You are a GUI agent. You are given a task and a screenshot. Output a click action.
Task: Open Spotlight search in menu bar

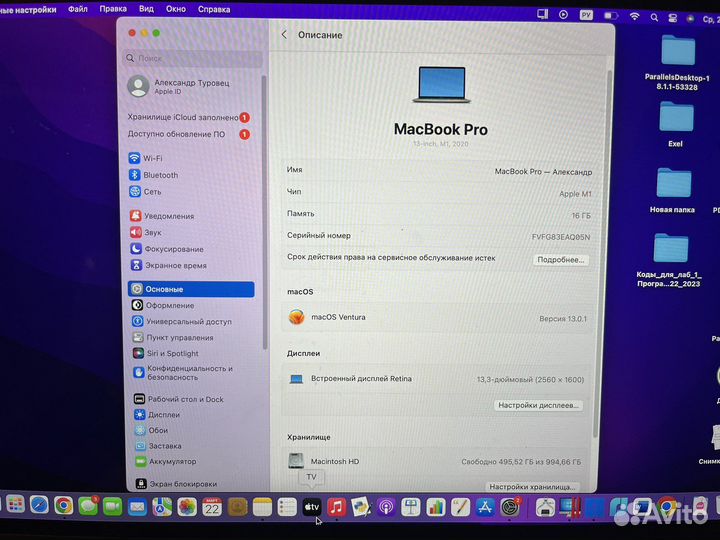pyautogui.click(x=654, y=17)
